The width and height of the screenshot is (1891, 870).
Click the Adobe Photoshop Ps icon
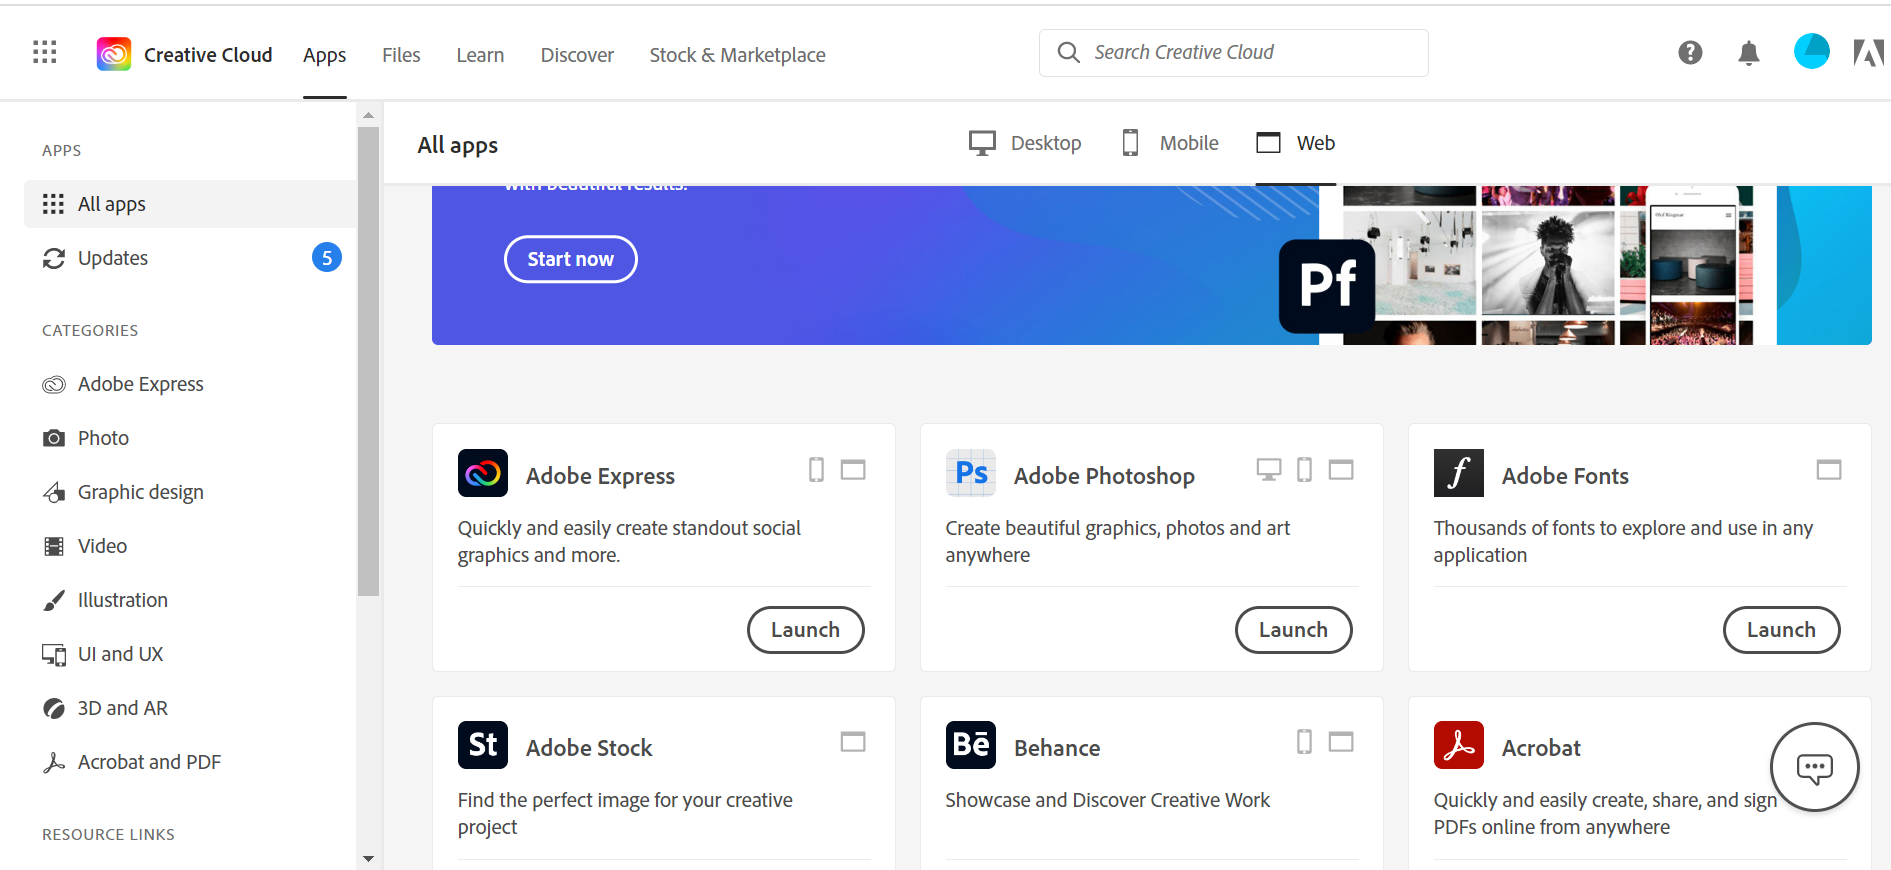pos(971,473)
